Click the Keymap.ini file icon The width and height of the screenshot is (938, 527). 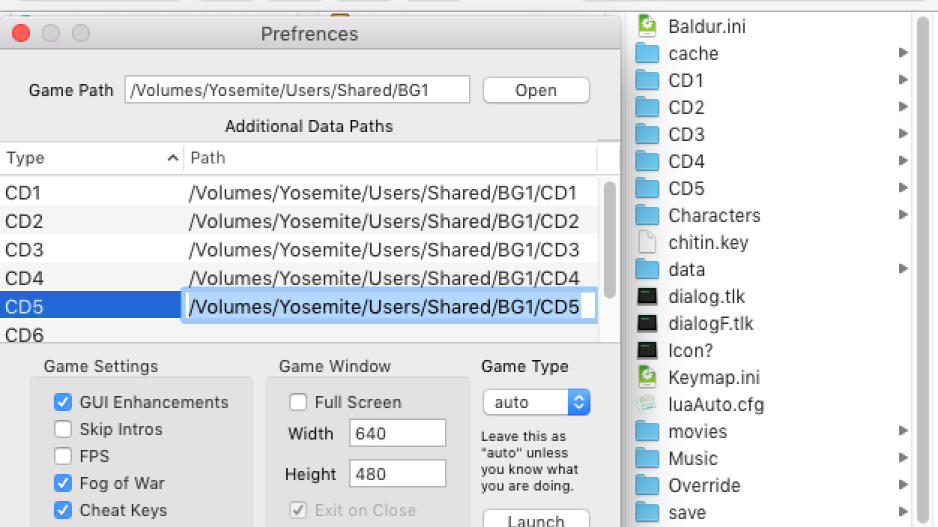(647, 377)
